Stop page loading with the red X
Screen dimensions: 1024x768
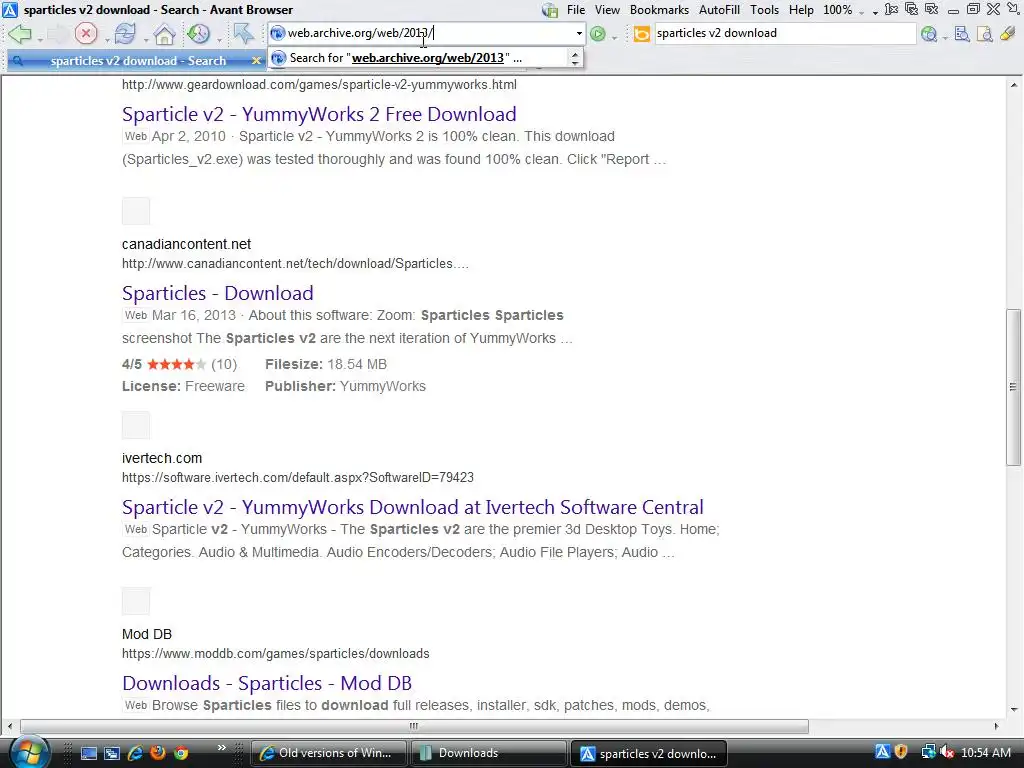click(86, 33)
